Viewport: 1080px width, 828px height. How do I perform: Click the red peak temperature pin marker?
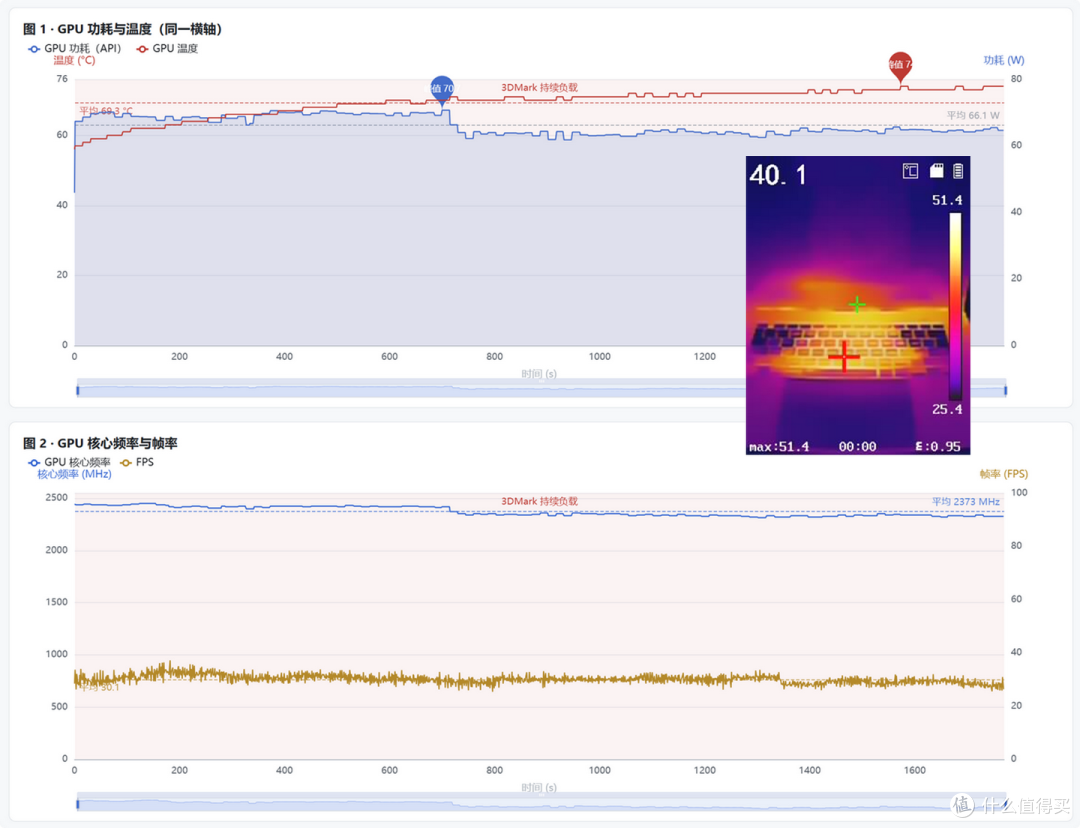coord(900,66)
